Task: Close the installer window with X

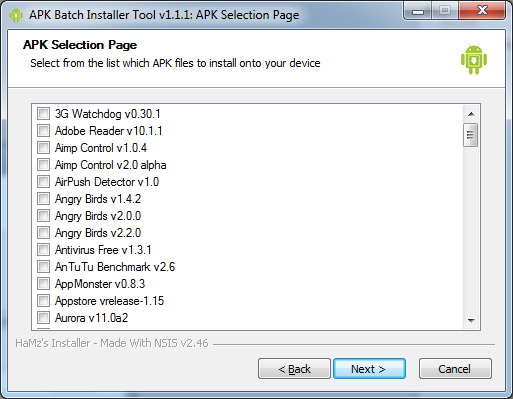Action: pos(482,11)
